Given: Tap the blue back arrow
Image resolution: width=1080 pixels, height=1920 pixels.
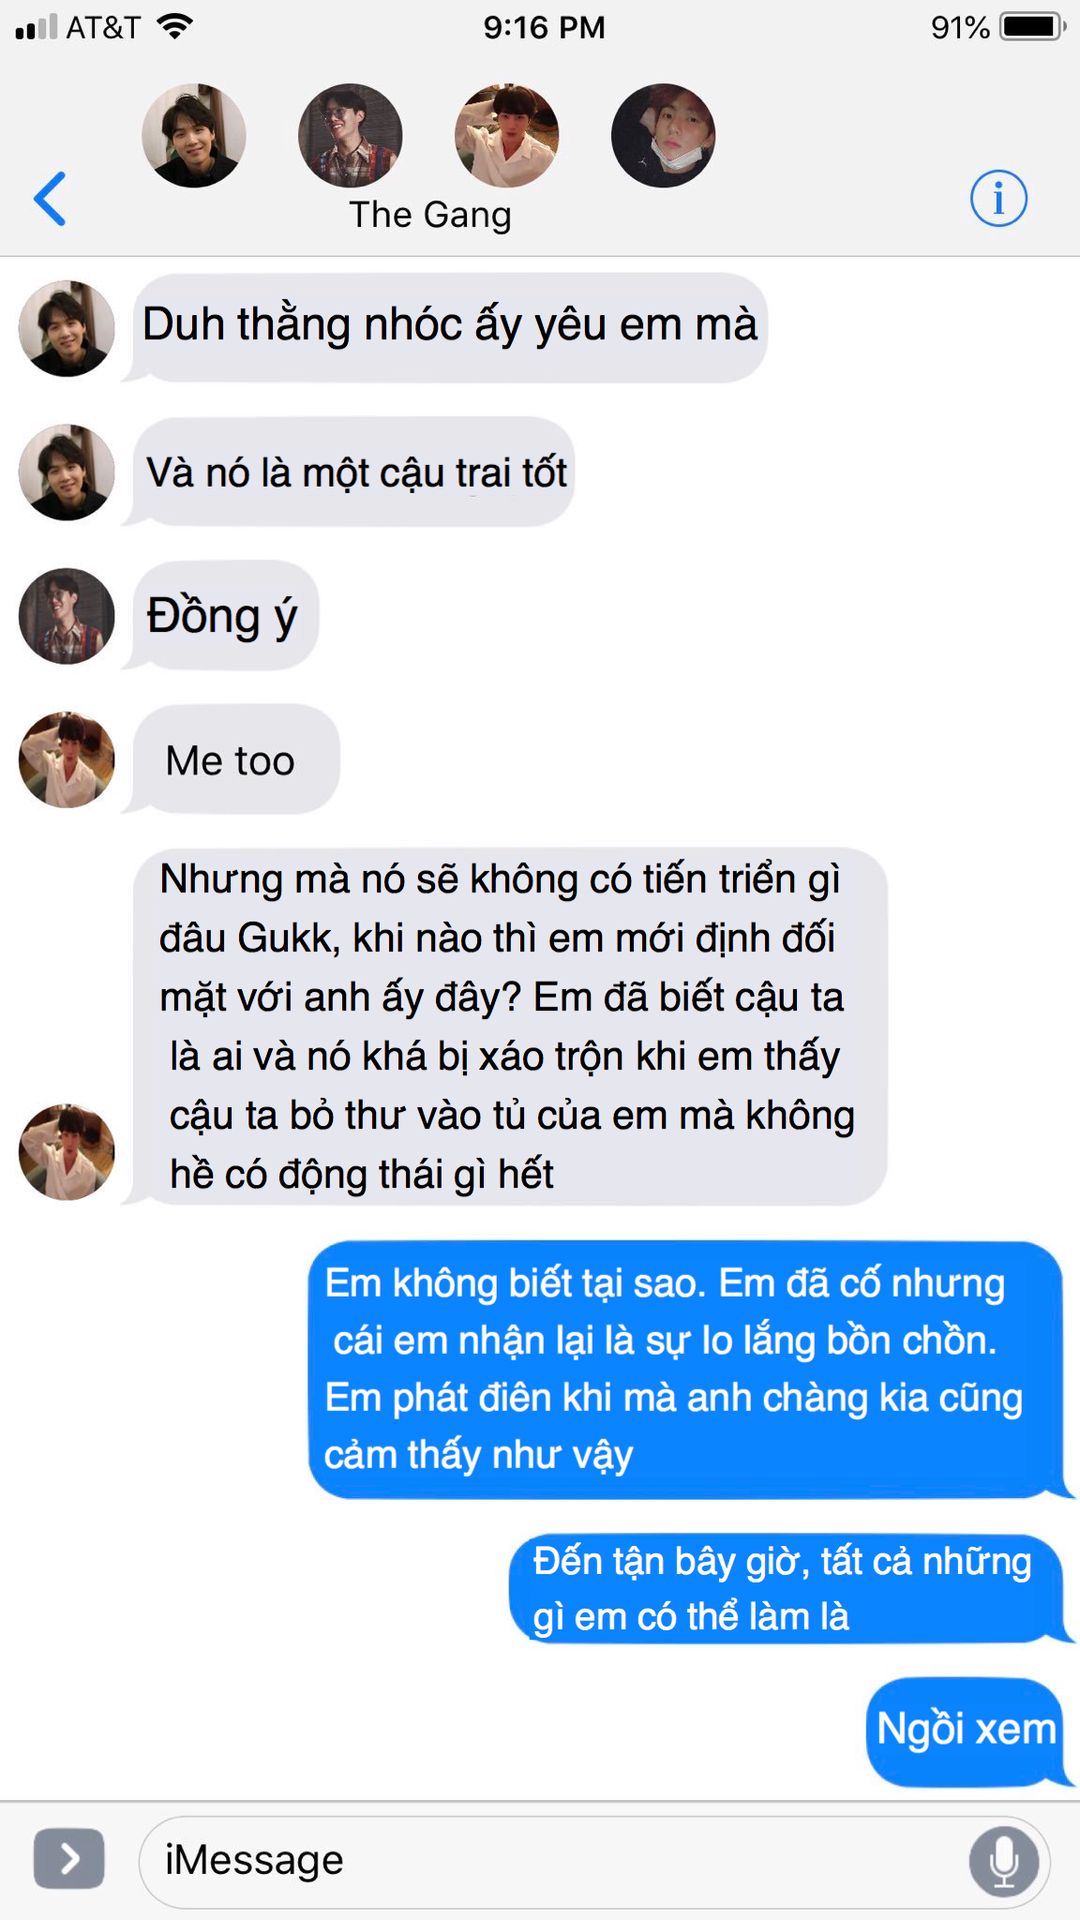Looking at the screenshot, I should pyautogui.click(x=50, y=199).
